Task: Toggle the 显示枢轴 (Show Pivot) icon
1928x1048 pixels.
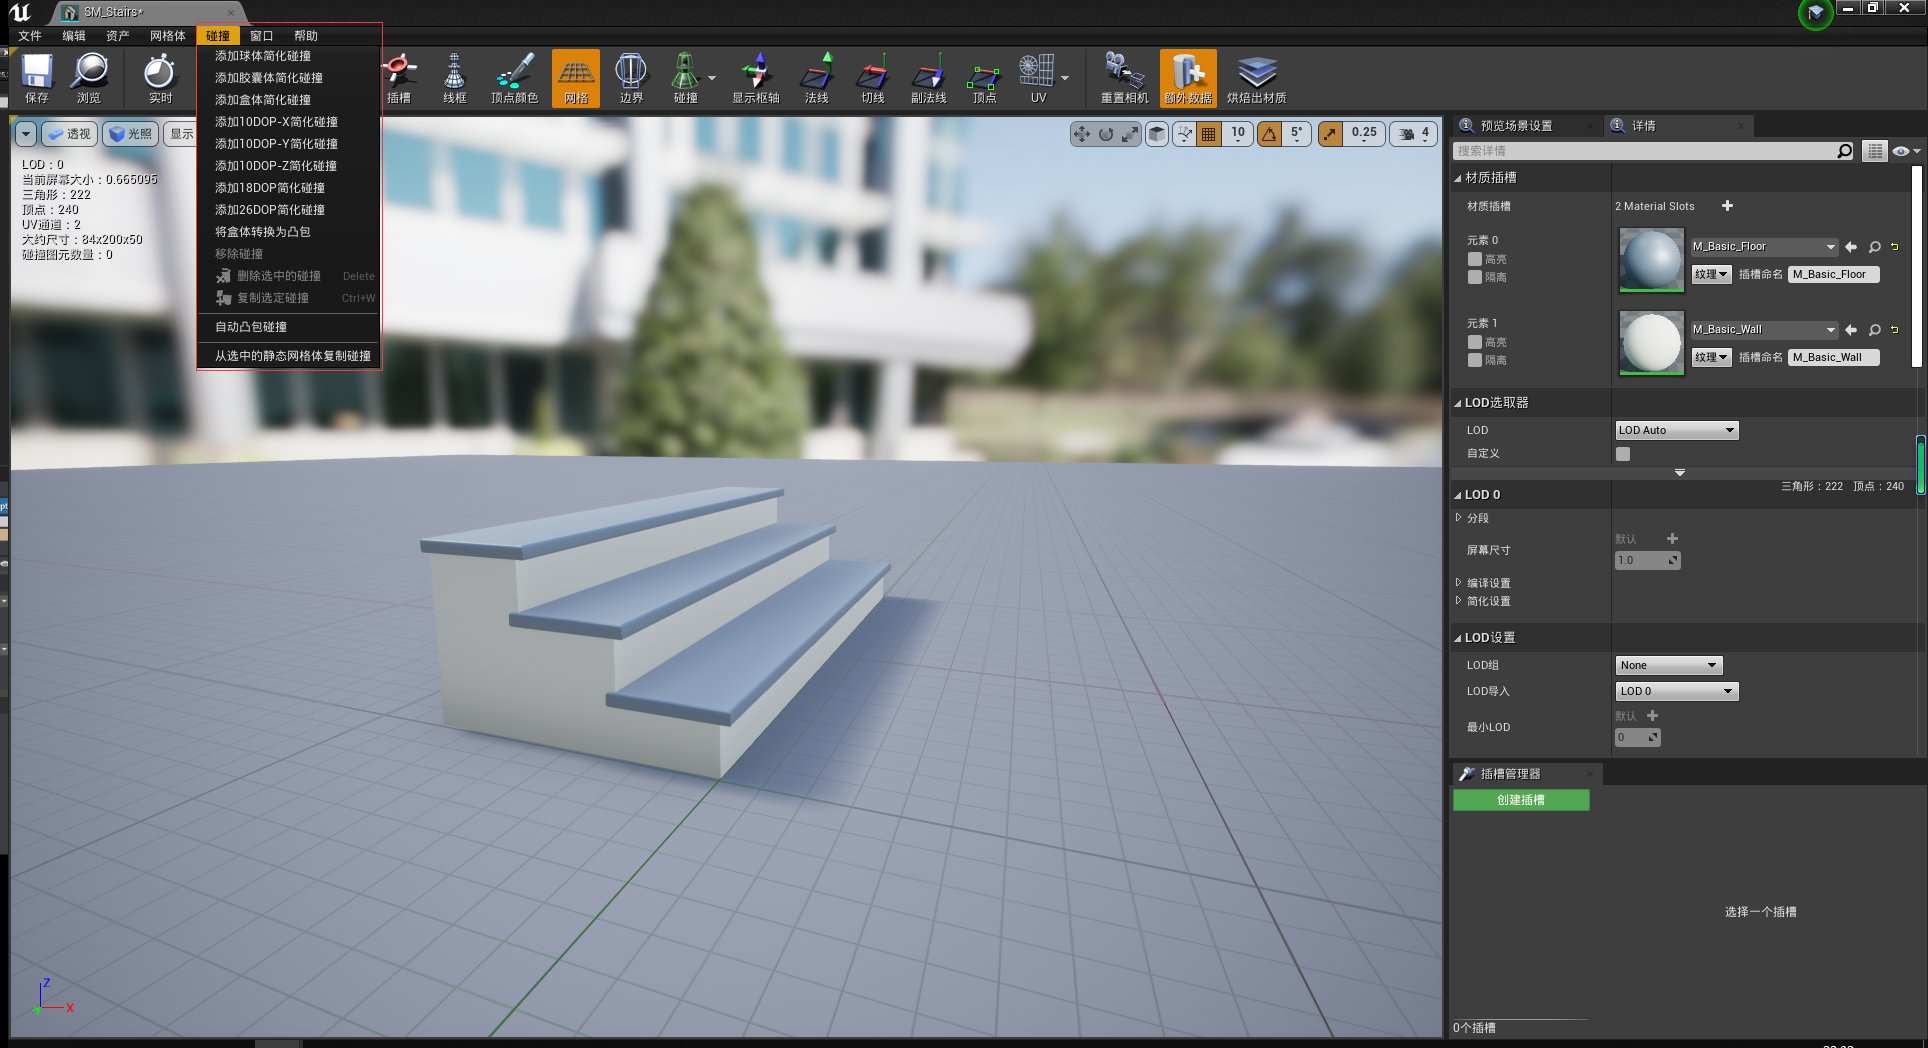Action: click(756, 78)
